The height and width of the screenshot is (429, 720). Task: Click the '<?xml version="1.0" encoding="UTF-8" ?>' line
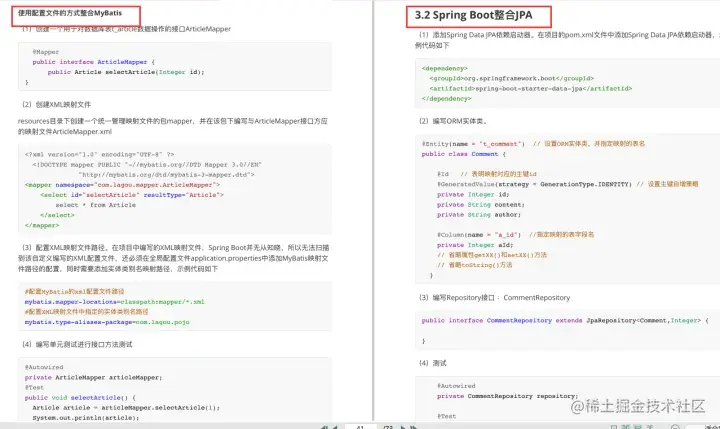coord(100,154)
